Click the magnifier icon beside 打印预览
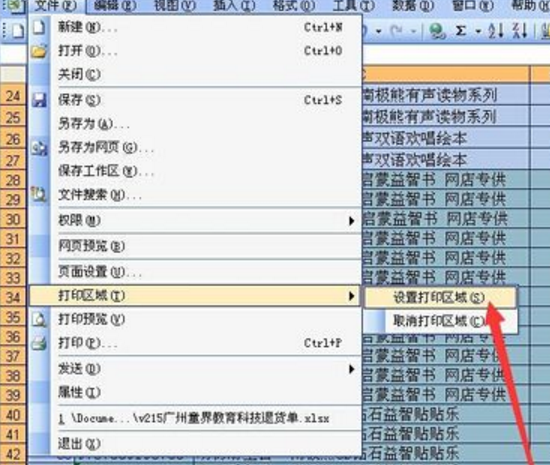This screenshot has width=550, height=465. coord(39,319)
